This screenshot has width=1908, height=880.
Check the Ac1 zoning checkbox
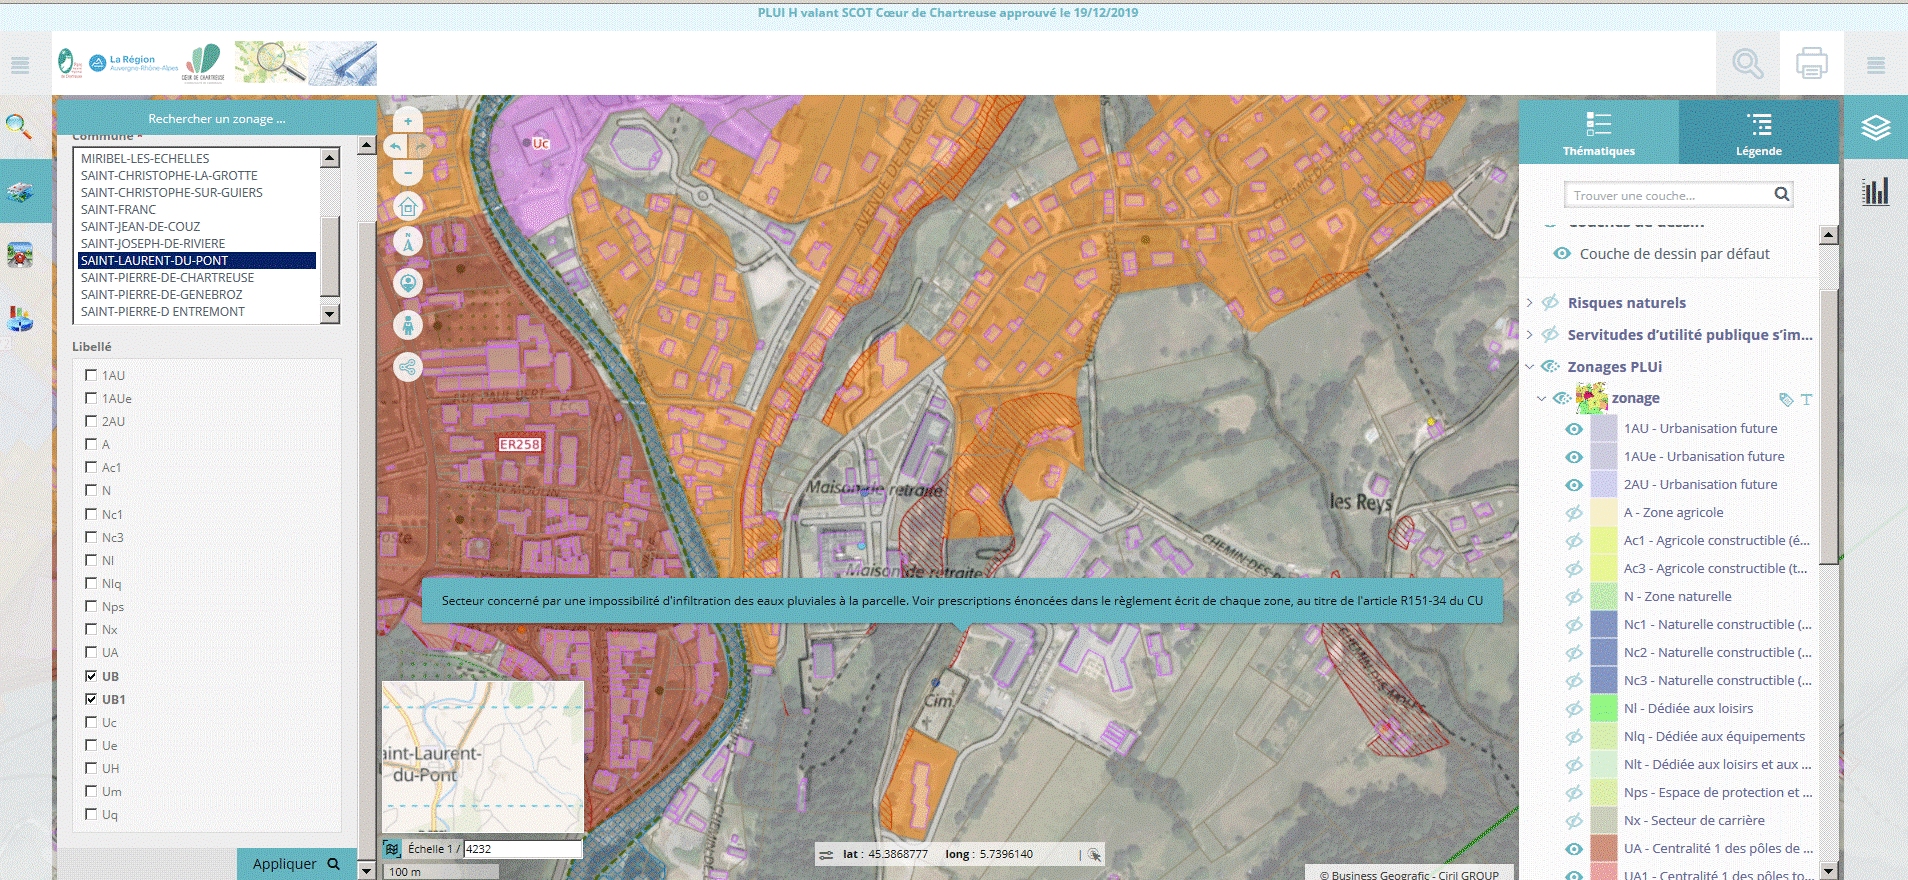(x=91, y=467)
